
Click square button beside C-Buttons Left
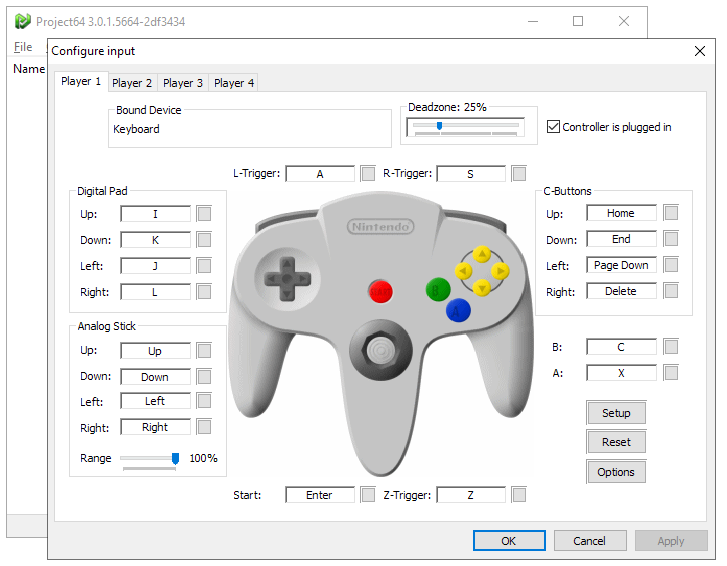tap(671, 265)
